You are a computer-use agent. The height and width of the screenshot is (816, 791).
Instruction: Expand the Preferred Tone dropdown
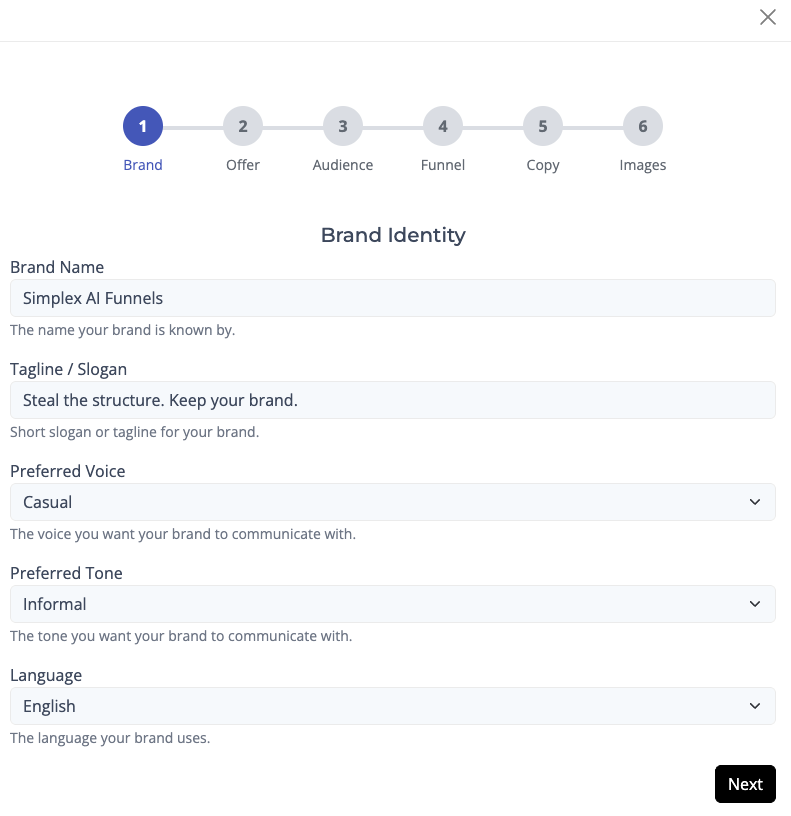[392, 604]
